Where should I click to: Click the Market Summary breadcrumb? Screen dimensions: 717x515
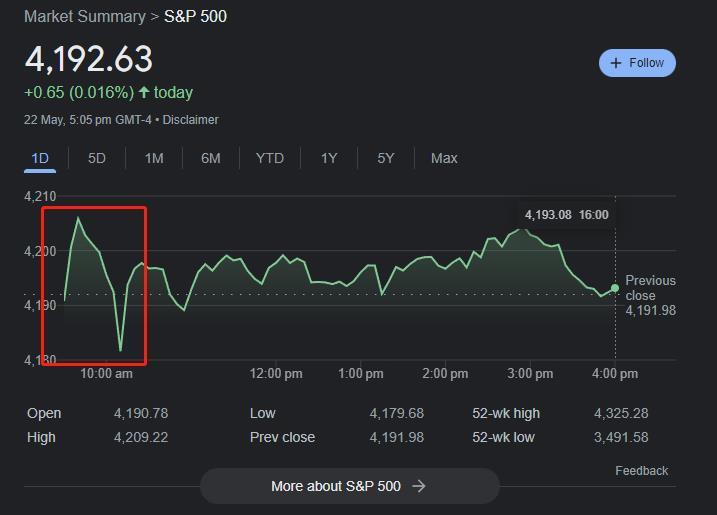tap(84, 17)
